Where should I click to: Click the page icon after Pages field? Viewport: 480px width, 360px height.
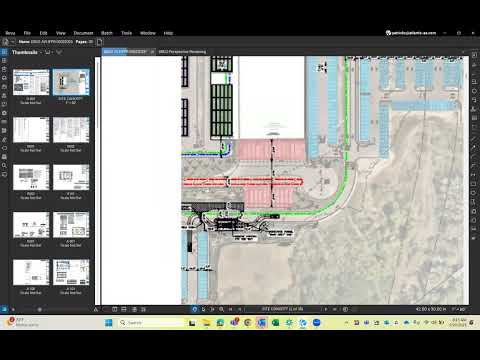click(x=99, y=42)
